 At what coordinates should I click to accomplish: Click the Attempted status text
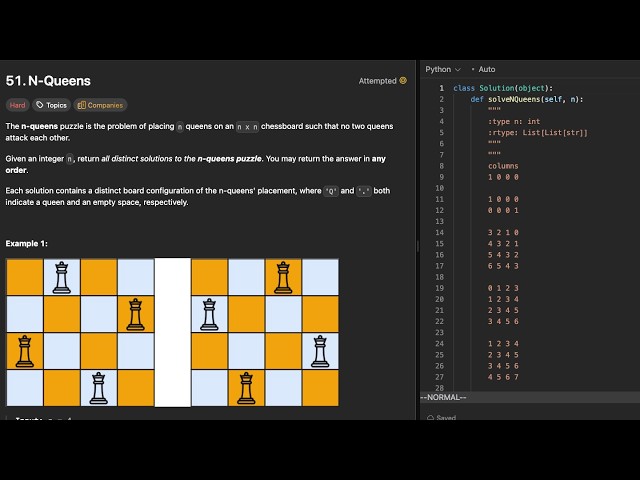(378, 81)
